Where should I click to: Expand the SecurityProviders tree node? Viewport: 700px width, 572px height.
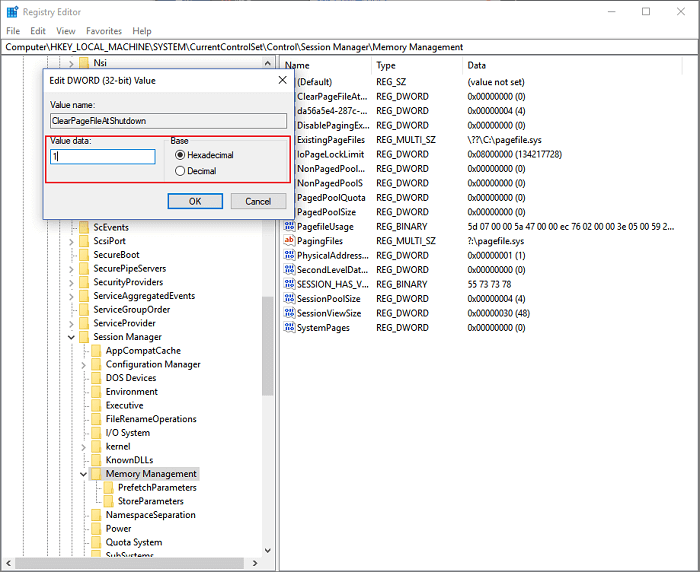click(71, 283)
